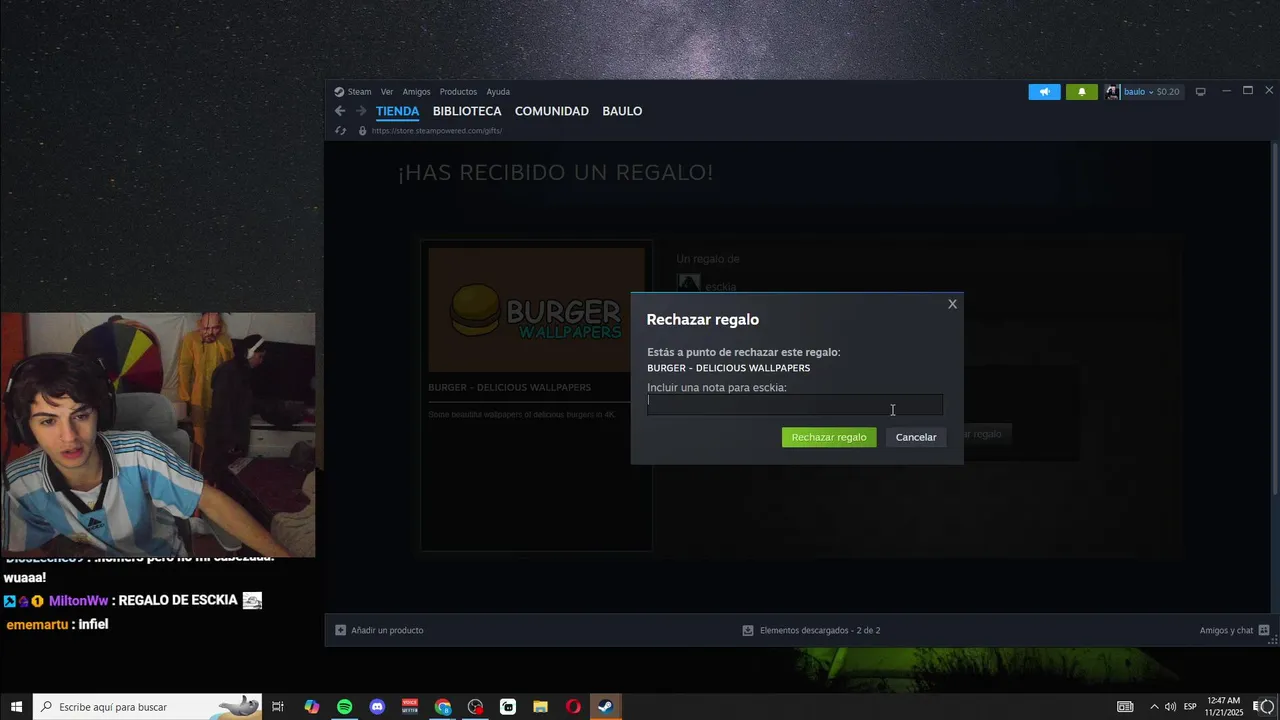This screenshot has height=720, width=1280.
Task: Open Discord from the taskbar
Action: pyautogui.click(x=377, y=707)
